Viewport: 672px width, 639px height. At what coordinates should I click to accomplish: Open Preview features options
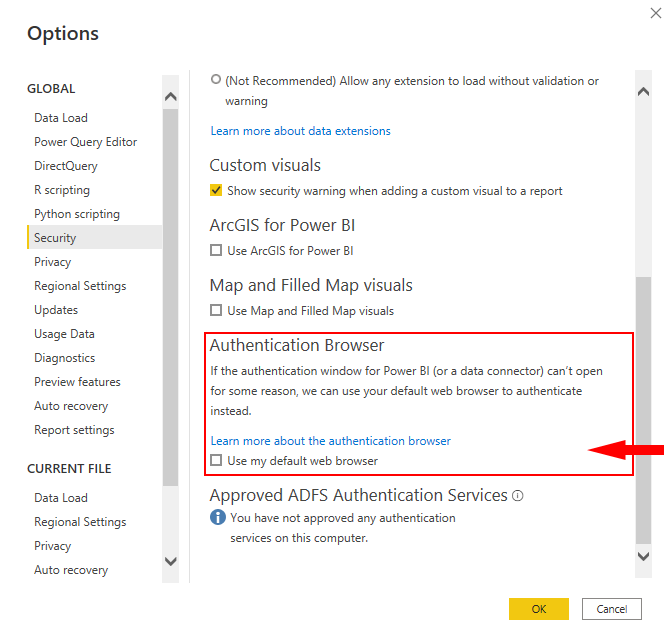[x=77, y=382]
